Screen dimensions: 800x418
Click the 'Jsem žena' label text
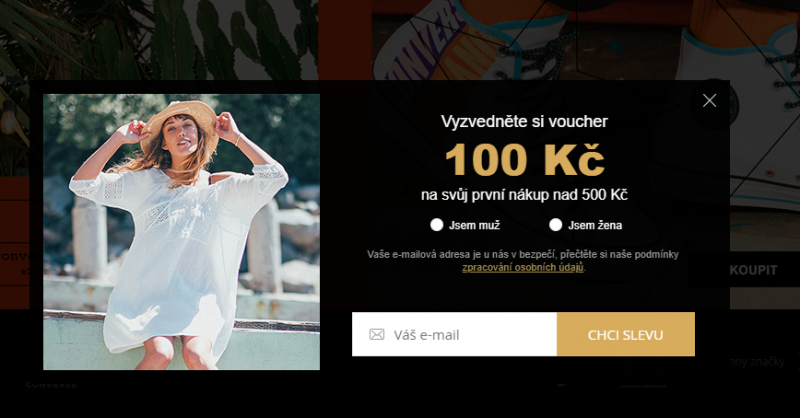click(595, 225)
